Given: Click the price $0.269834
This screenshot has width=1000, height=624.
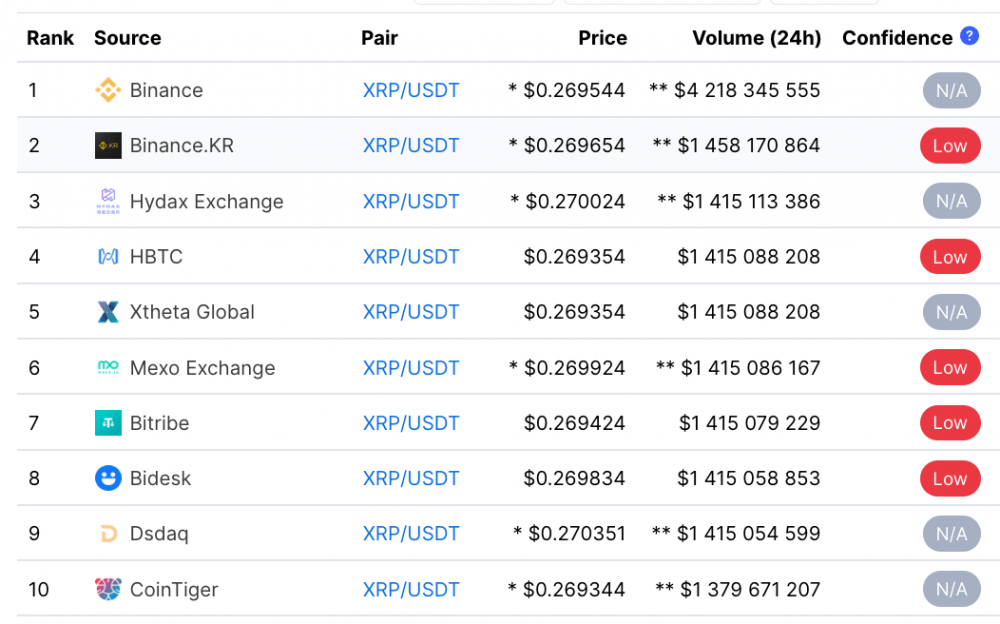Looking at the screenshot, I should pos(574,479).
